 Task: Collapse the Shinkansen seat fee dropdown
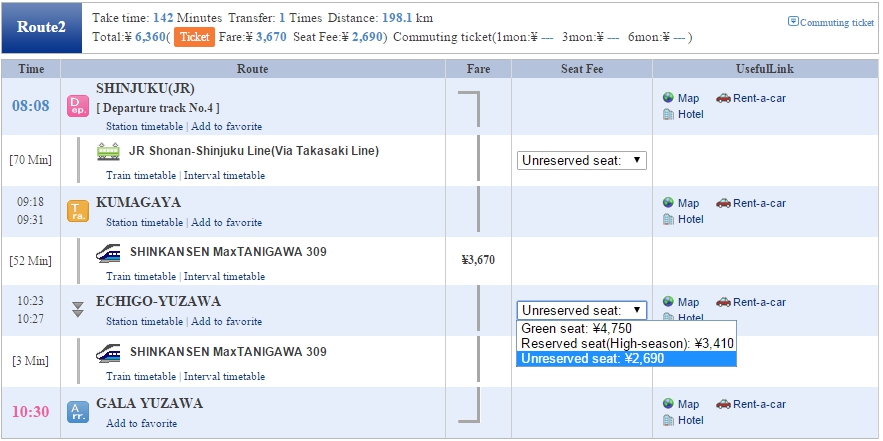click(x=582, y=310)
